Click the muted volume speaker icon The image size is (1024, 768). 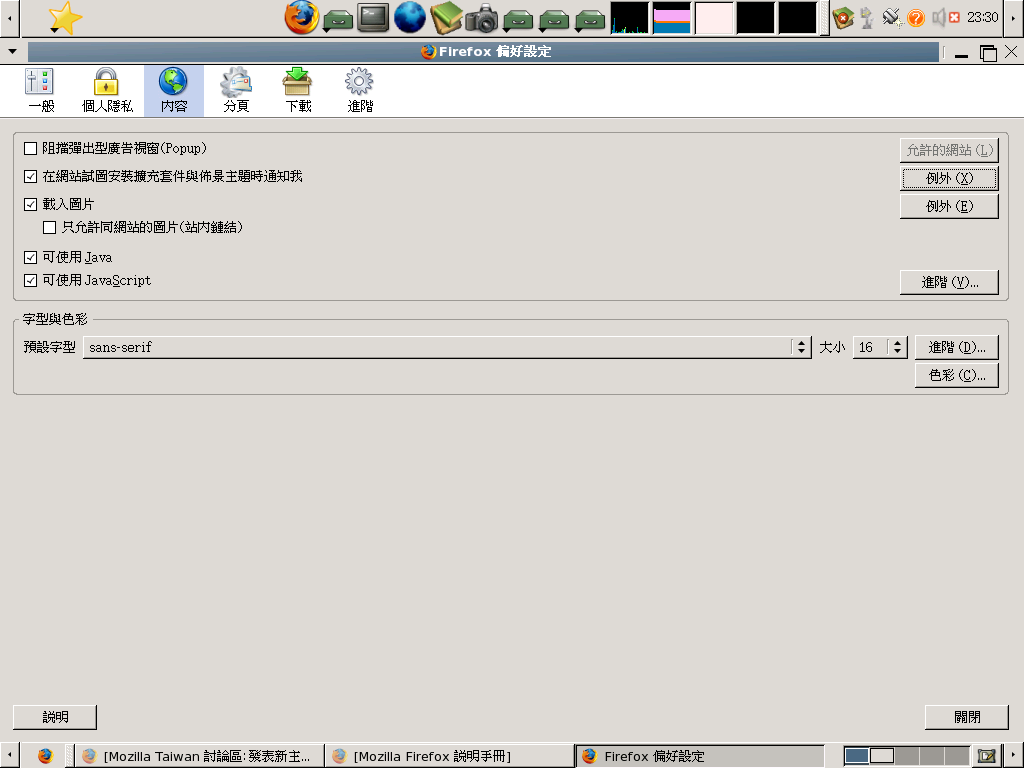click(x=946, y=18)
